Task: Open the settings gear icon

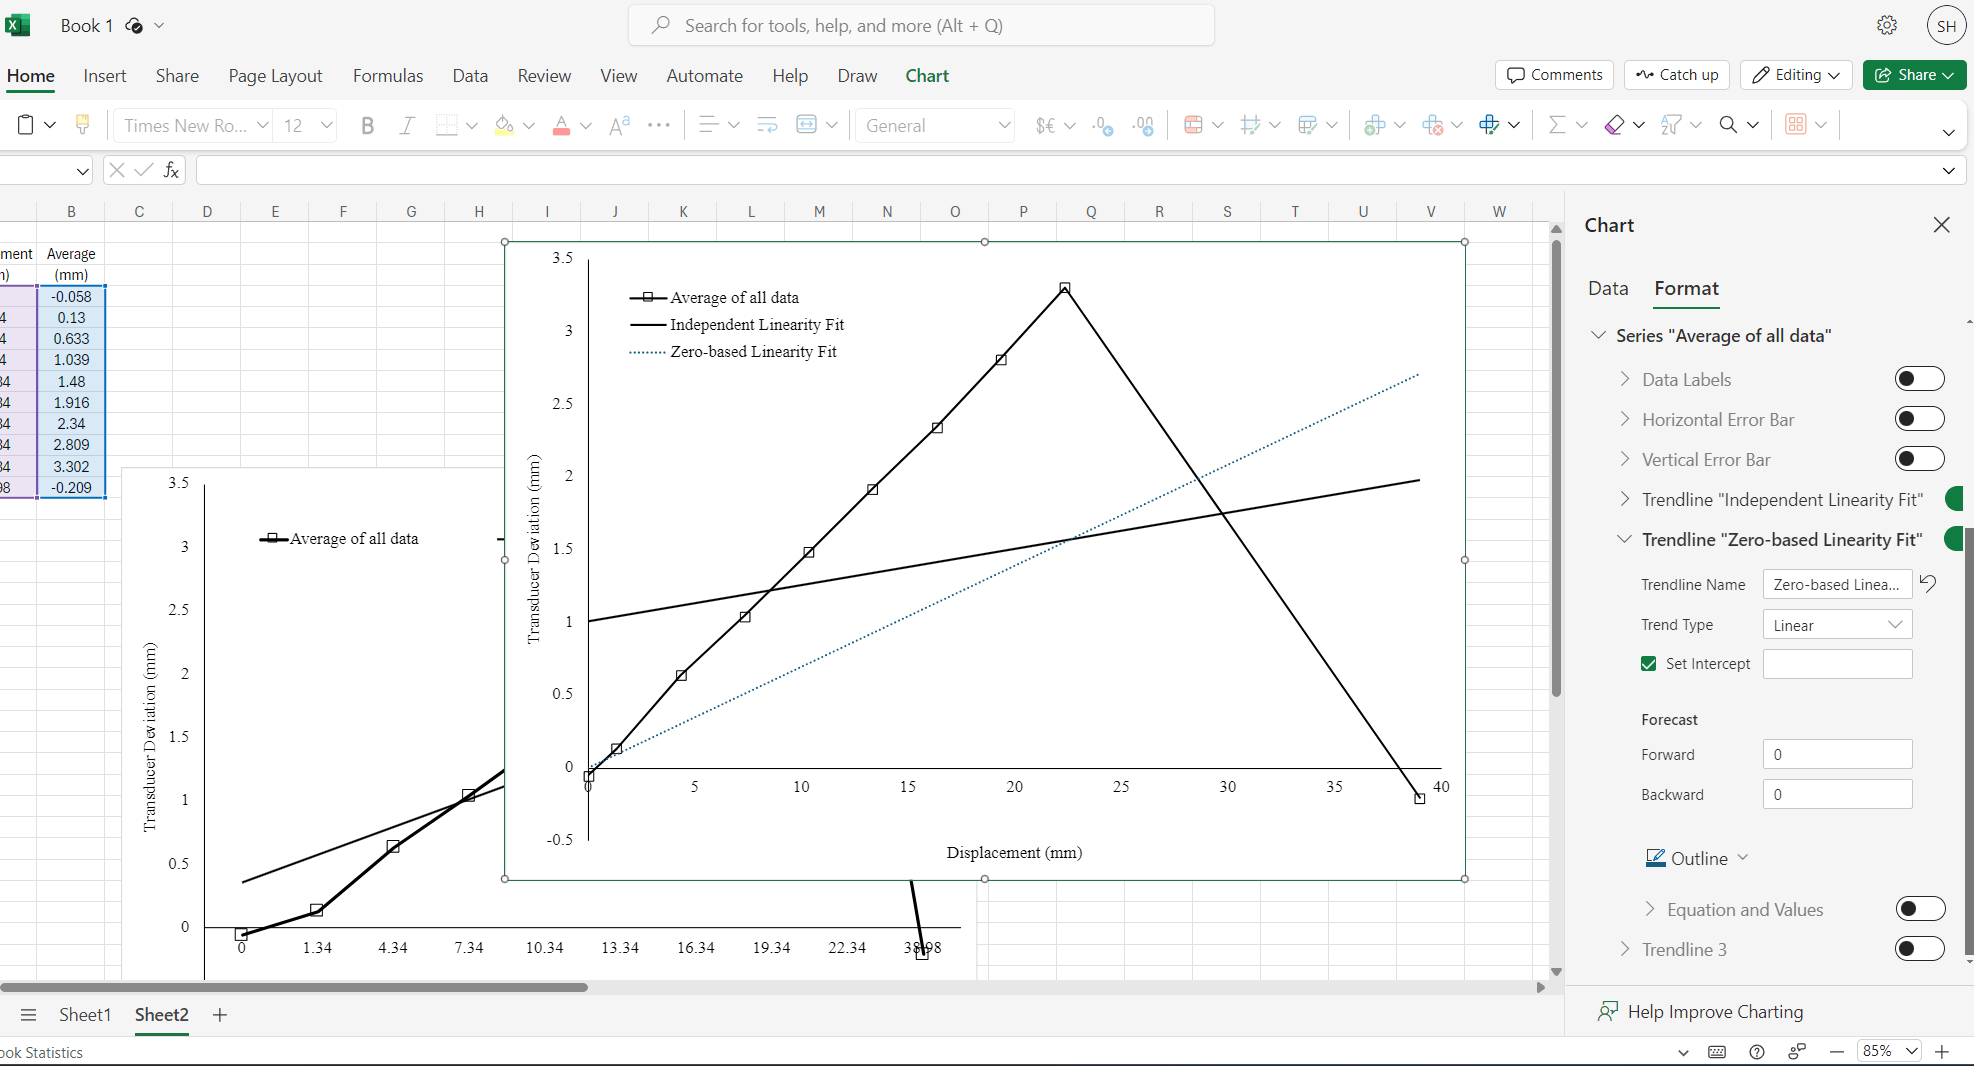Action: click(1887, 25)
